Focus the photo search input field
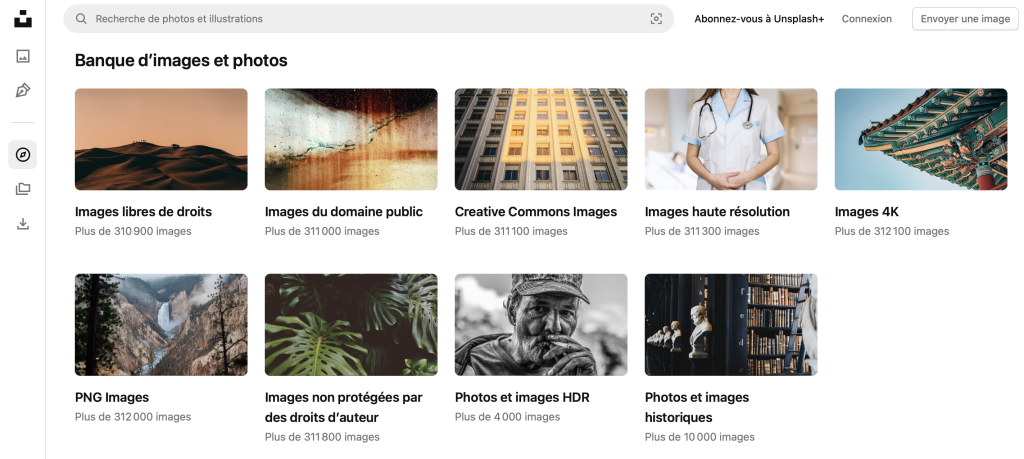Image resolution: width=1024 pixels, height=459 pixels. pyautogui.click(x=360, y=19)
